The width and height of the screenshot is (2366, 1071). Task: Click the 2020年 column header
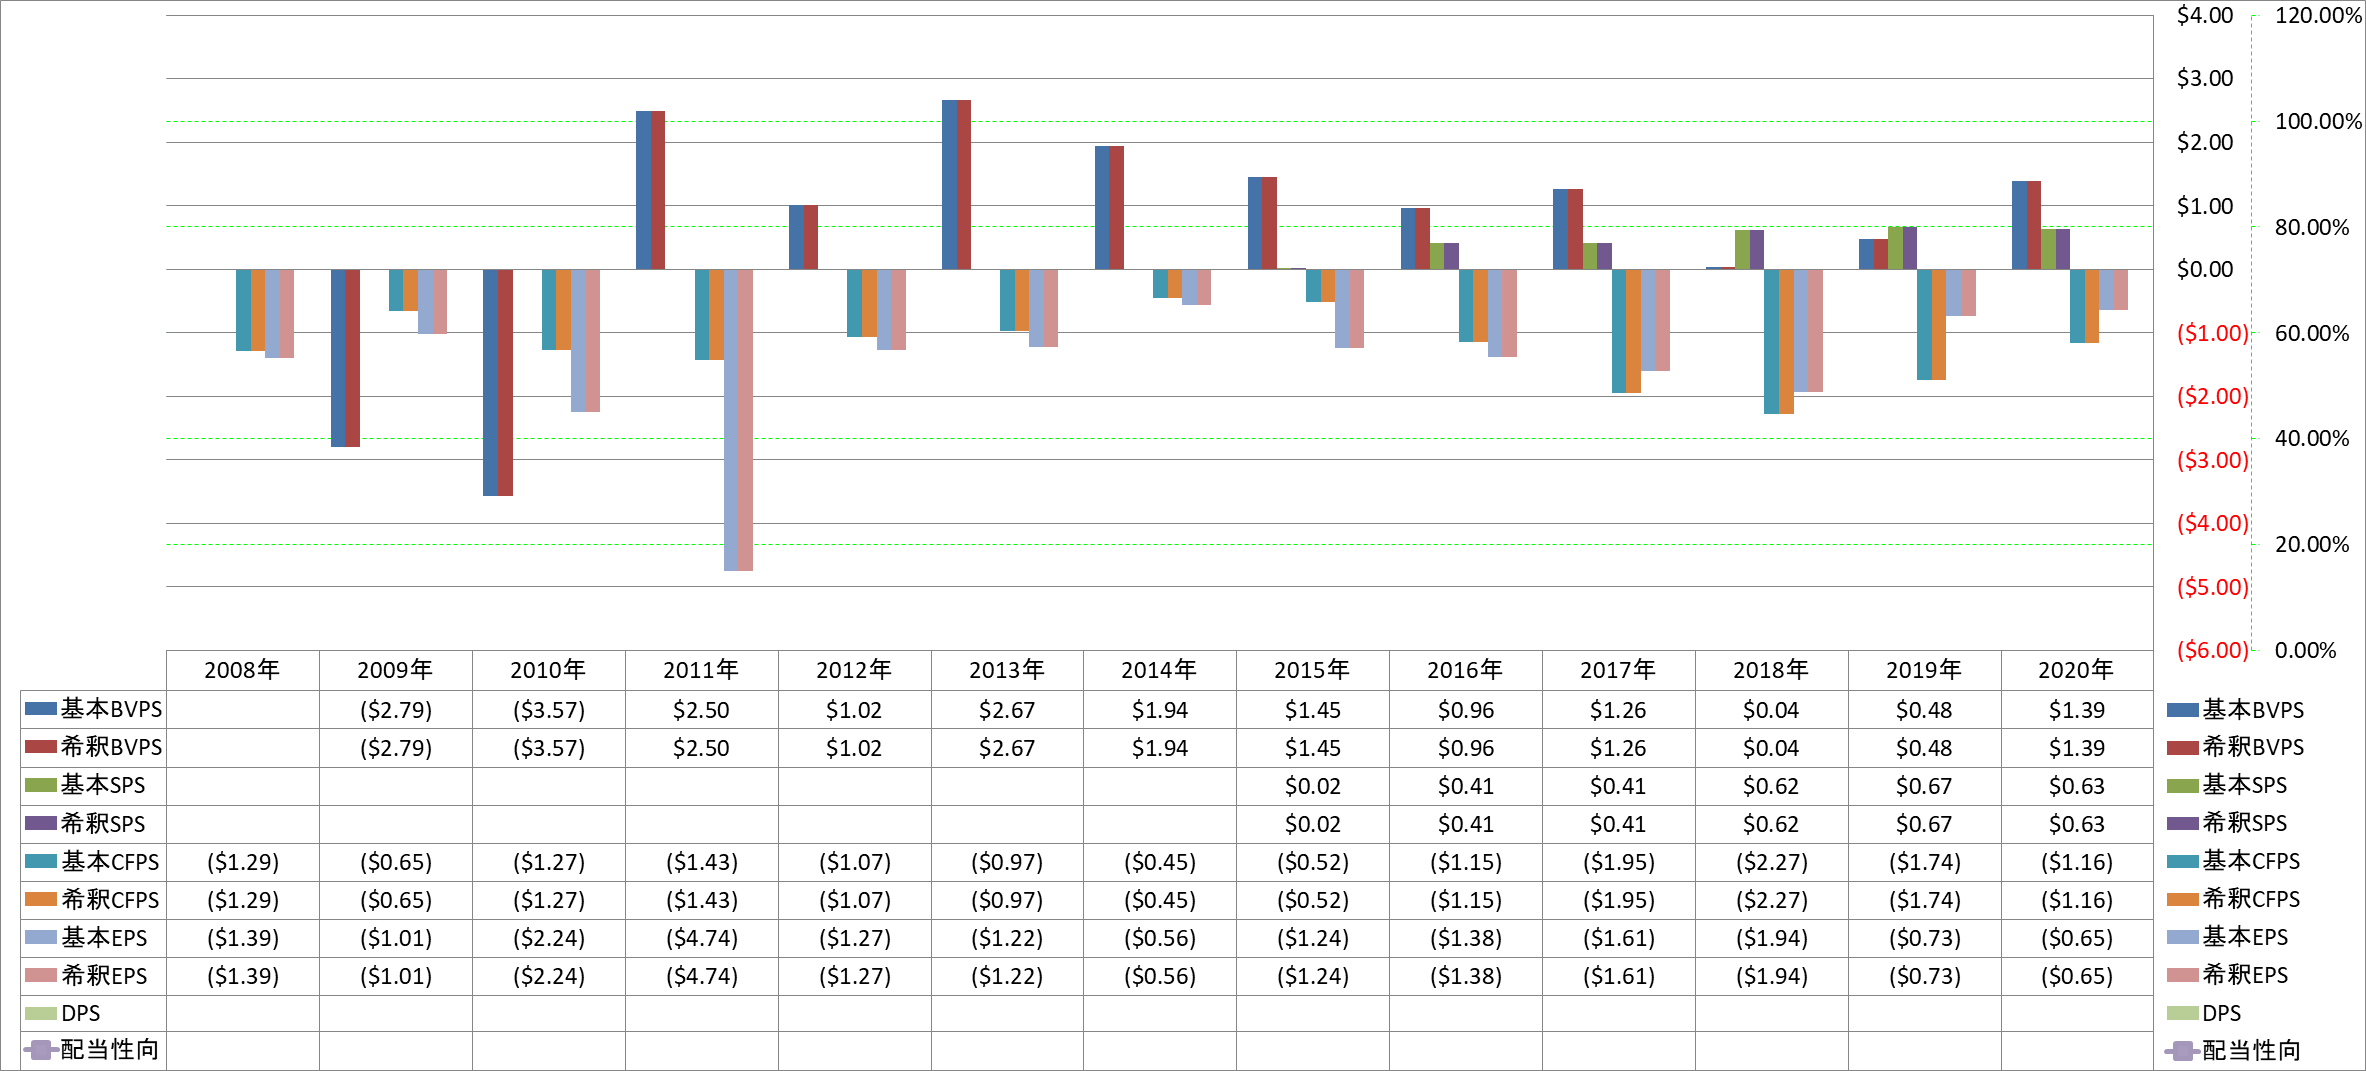pyautogui.click(x=2076, y=670)
